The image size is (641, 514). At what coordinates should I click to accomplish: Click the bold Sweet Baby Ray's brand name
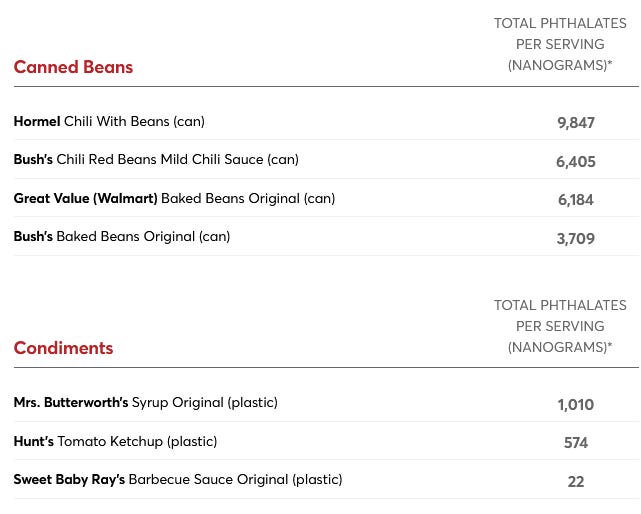(69, 479)
